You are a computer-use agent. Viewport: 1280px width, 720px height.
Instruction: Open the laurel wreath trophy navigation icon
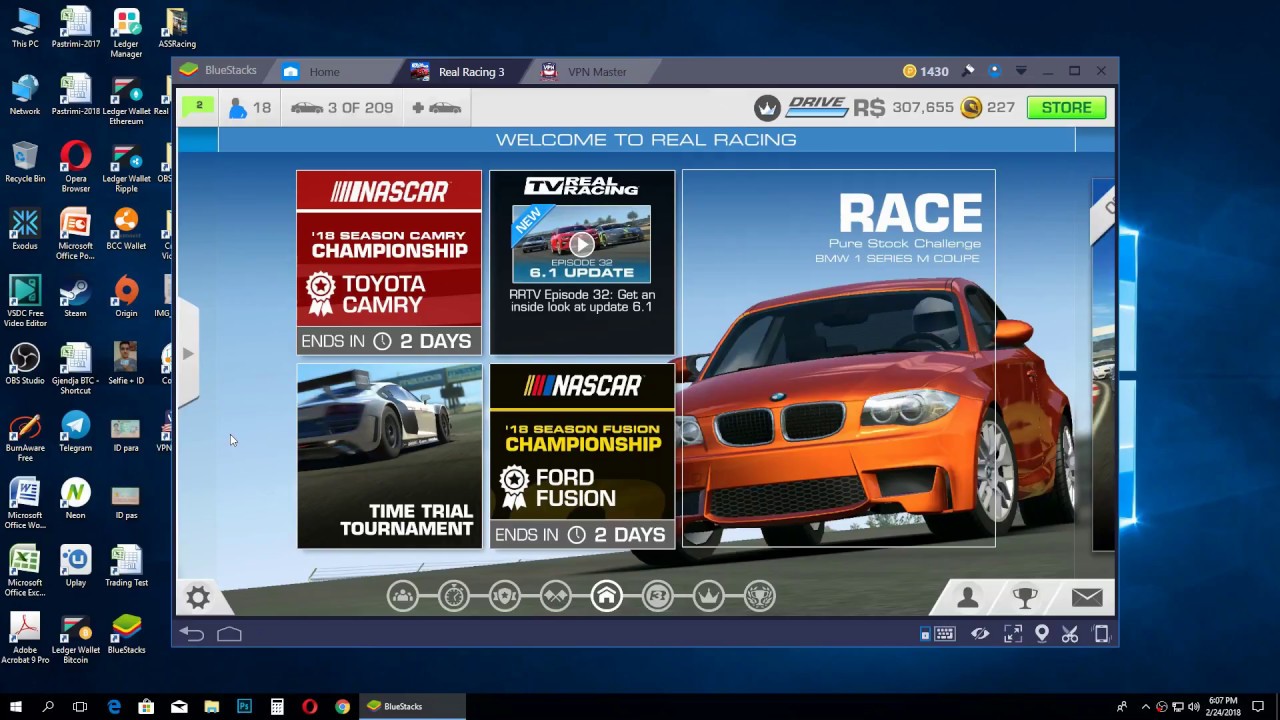[x=759, y=597]
